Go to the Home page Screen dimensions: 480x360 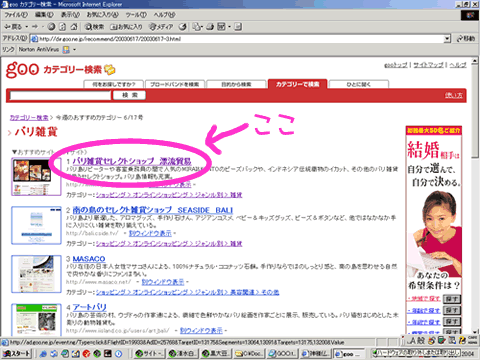74,27
